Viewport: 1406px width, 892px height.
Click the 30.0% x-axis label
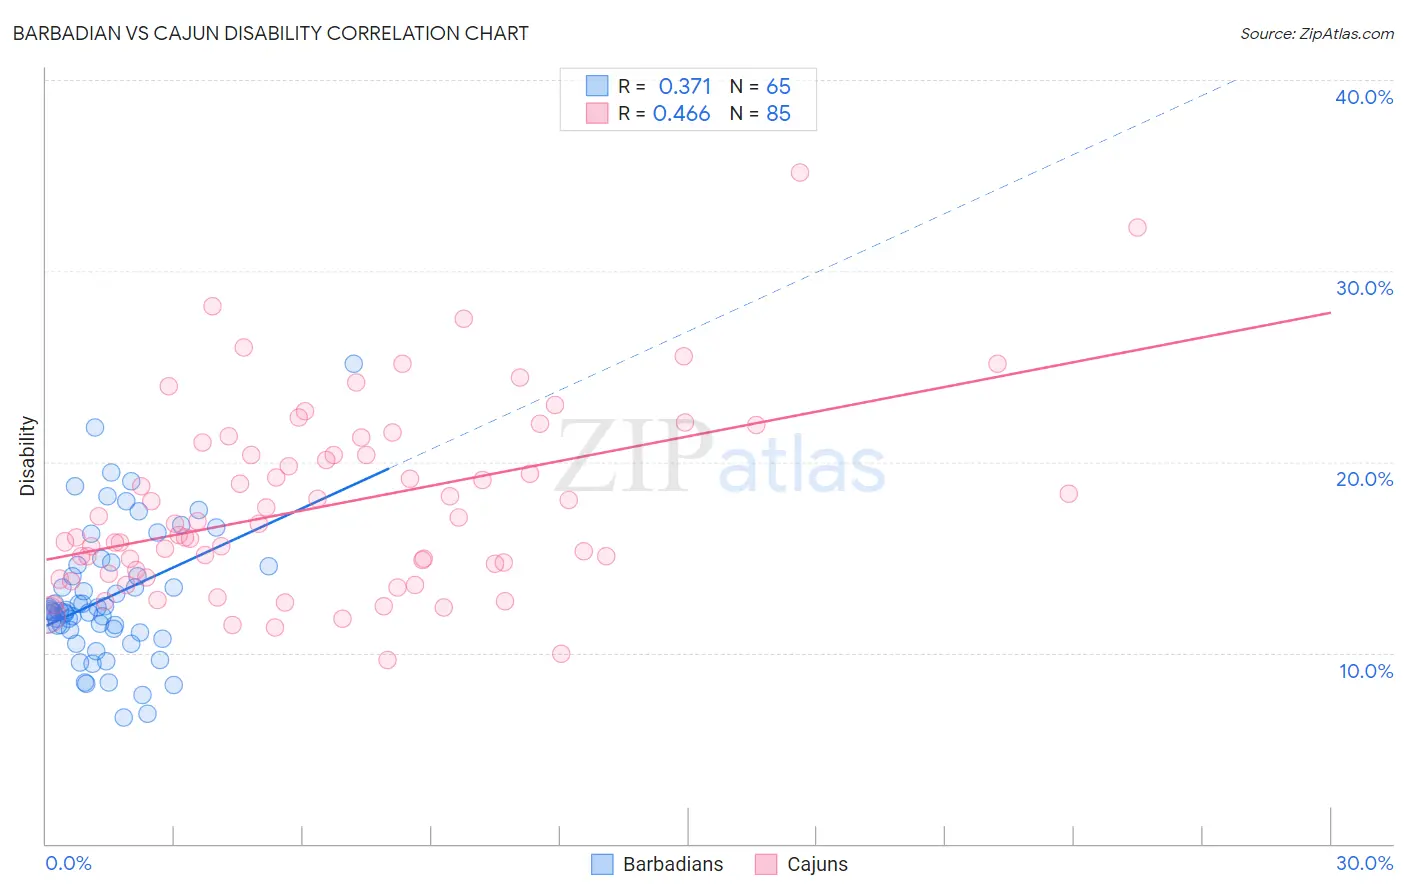coord(1364,863)
